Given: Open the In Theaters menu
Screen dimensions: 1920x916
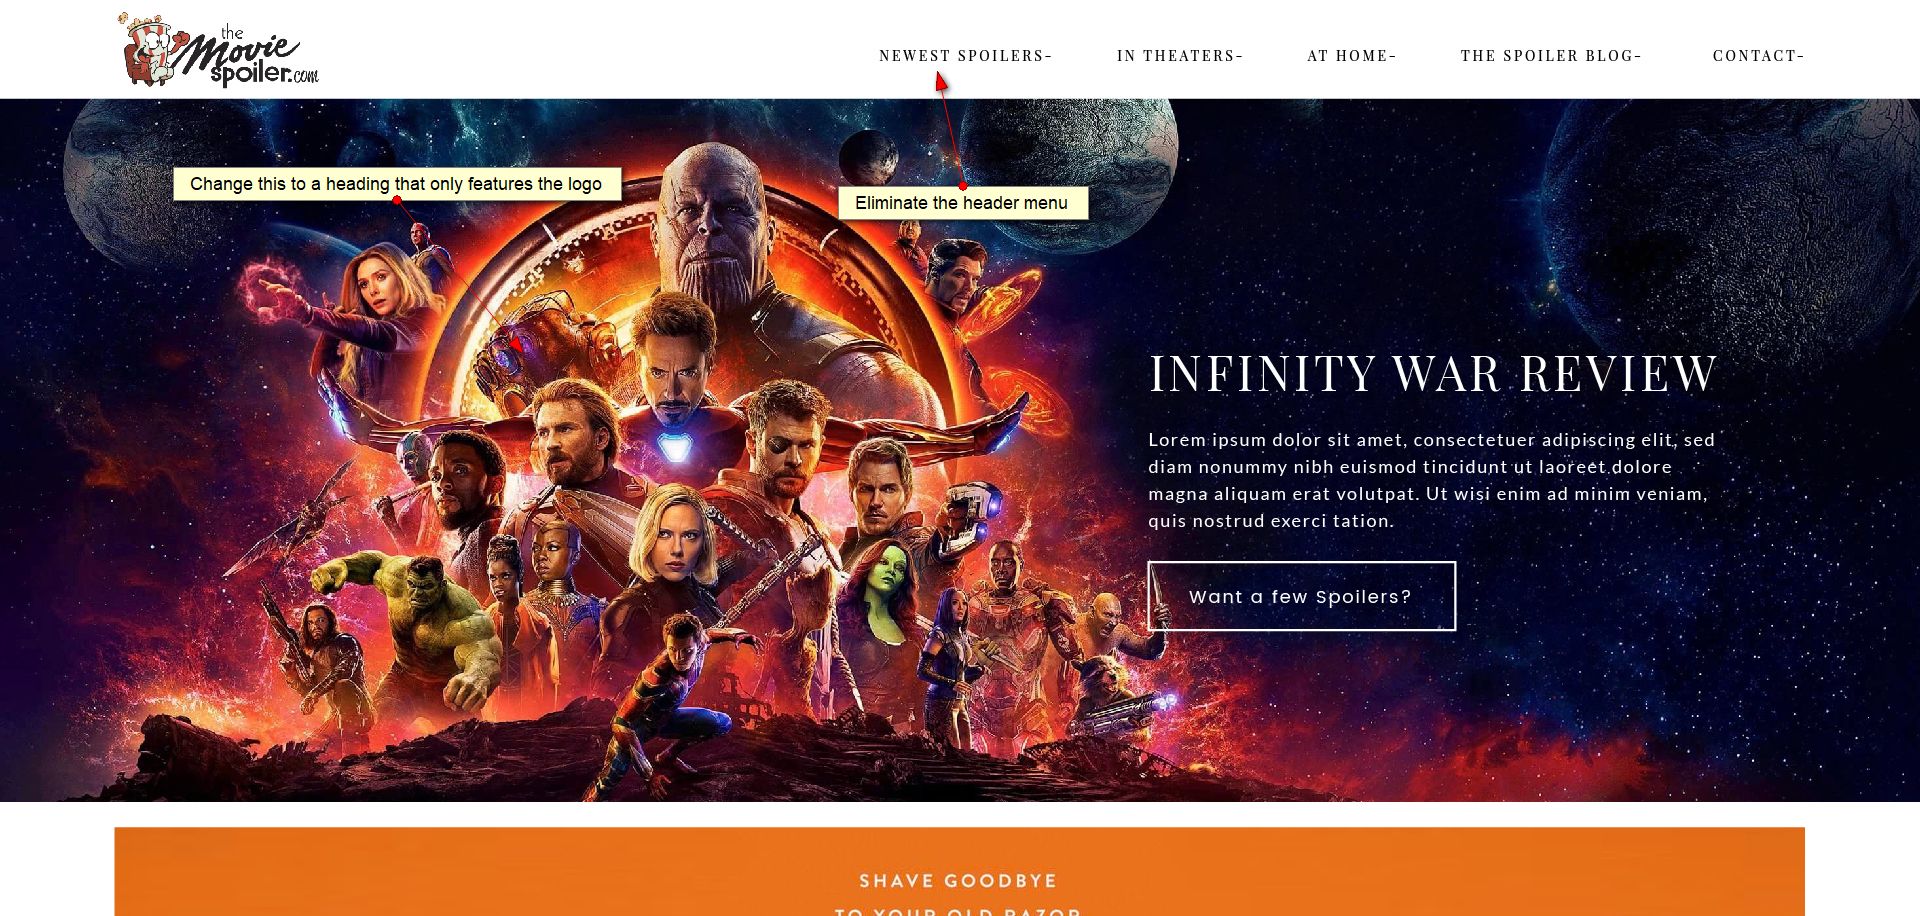Looking at the screenshot, I should tap(1180, 56).
